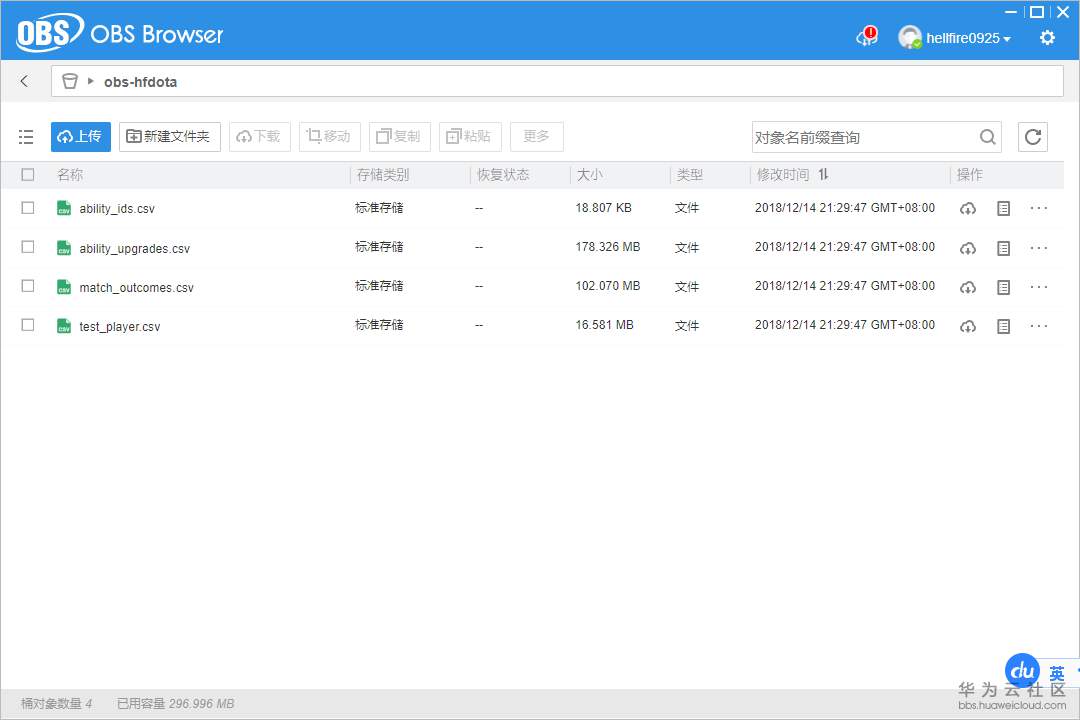Click the obs-hfdota bucket path
This screenshot has width=1080, height=720.
coord(141,82)
